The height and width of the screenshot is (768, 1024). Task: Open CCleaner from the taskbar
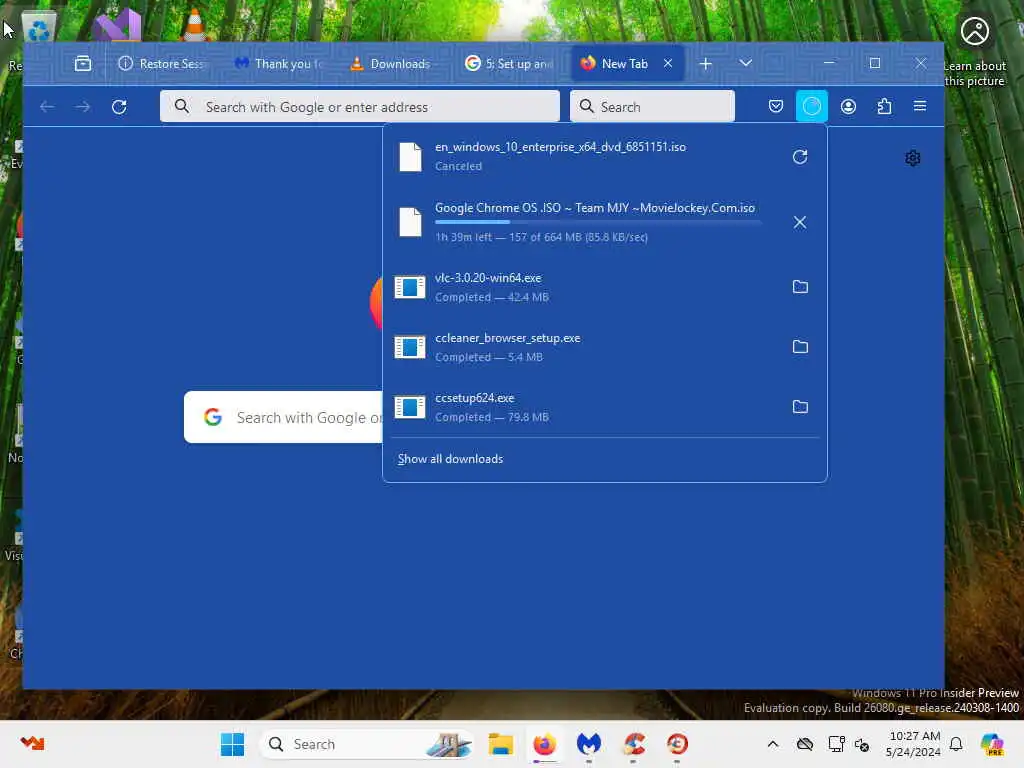[633, 744]
